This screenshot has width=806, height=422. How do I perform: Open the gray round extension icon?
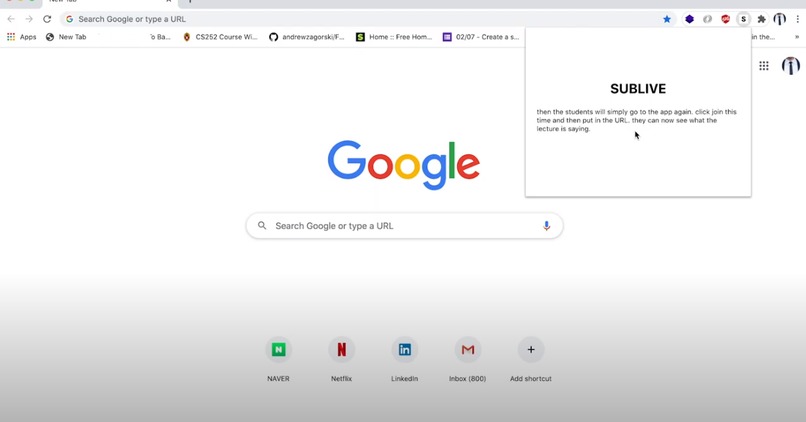[x=707, y=19]
